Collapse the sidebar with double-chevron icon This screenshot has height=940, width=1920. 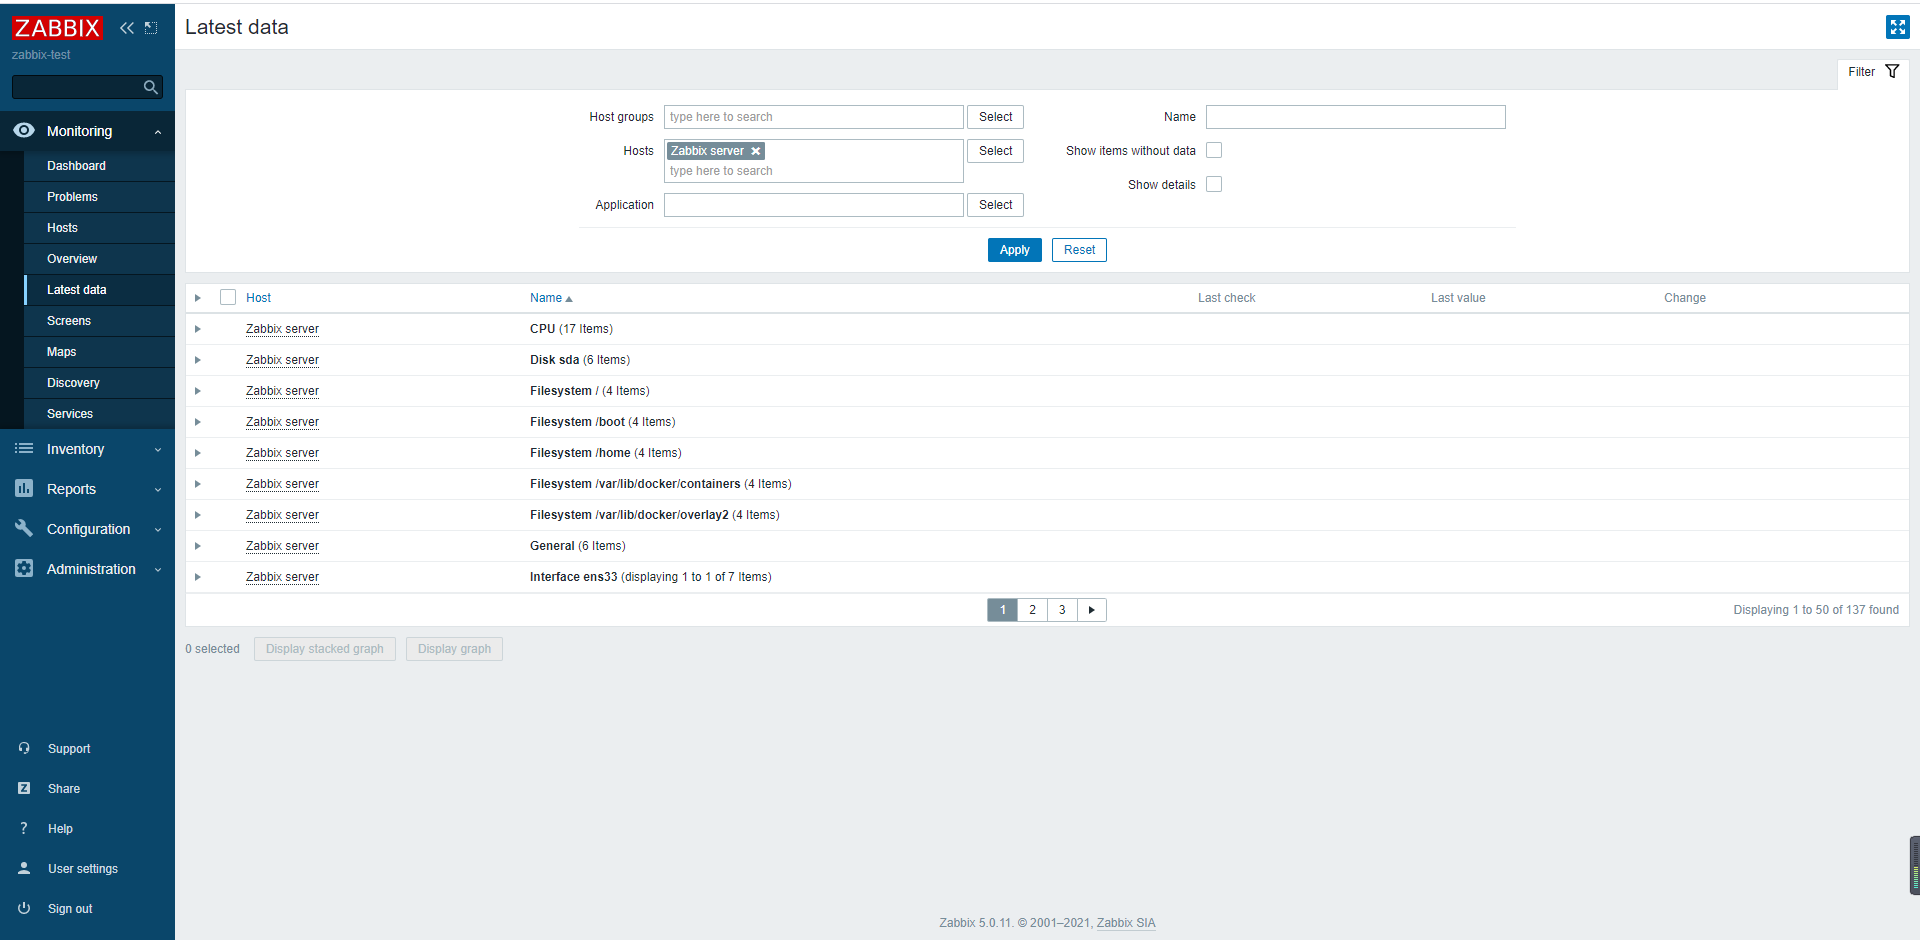(x=127, y=28)
